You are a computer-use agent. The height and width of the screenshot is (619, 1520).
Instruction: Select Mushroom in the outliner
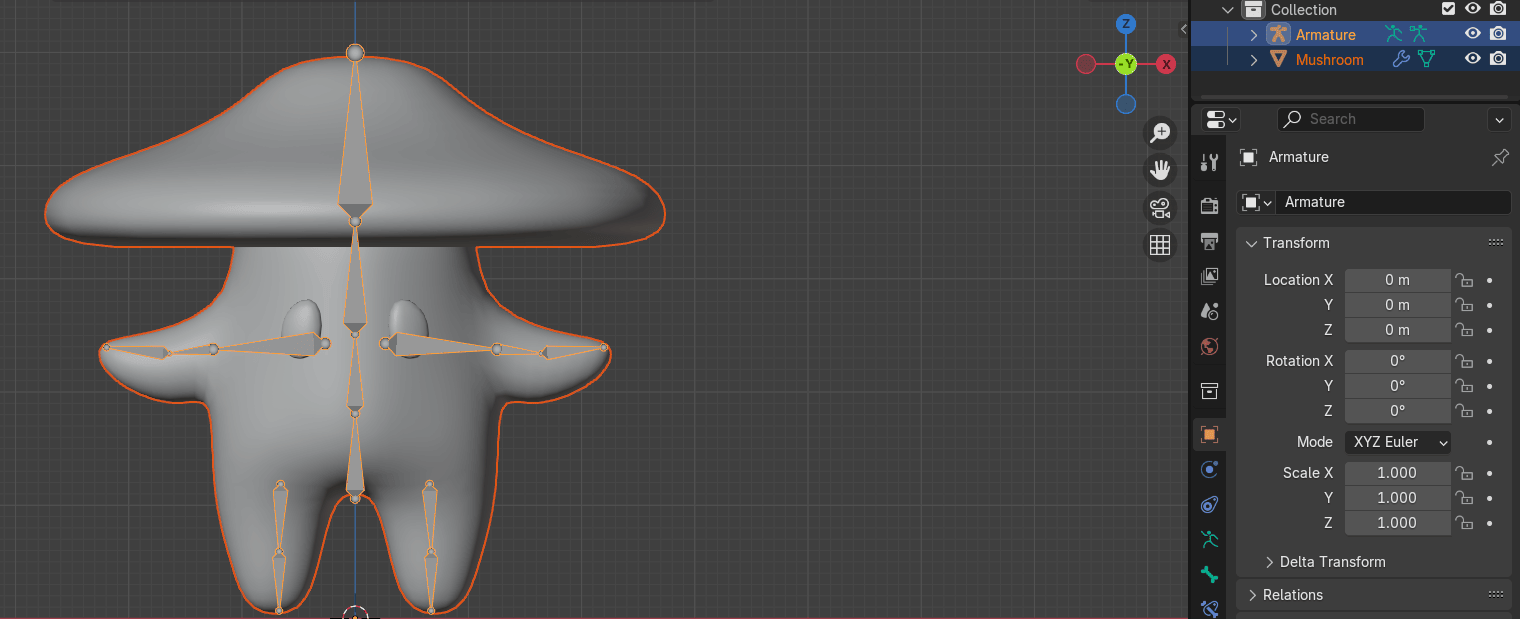[x=1329, y=60]
